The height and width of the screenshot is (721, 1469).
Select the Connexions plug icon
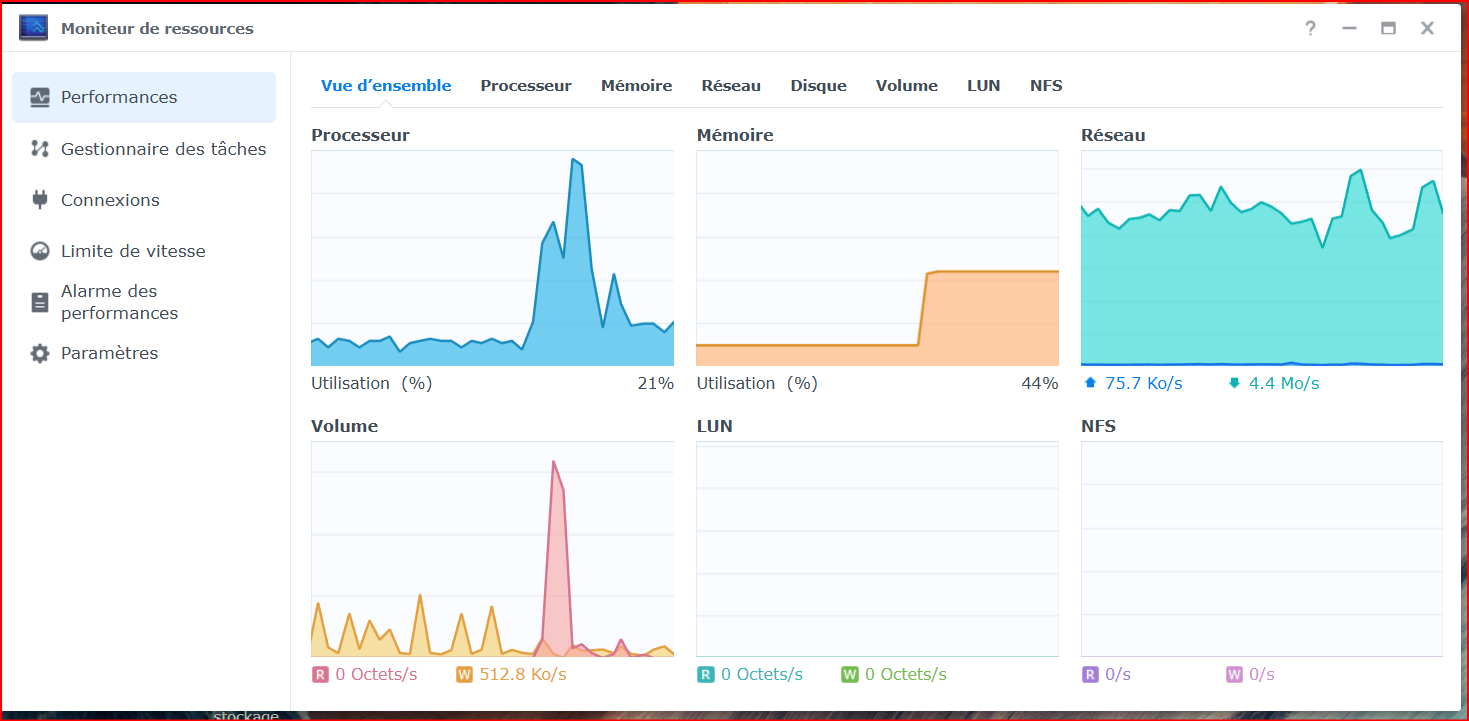pos(40,200)
